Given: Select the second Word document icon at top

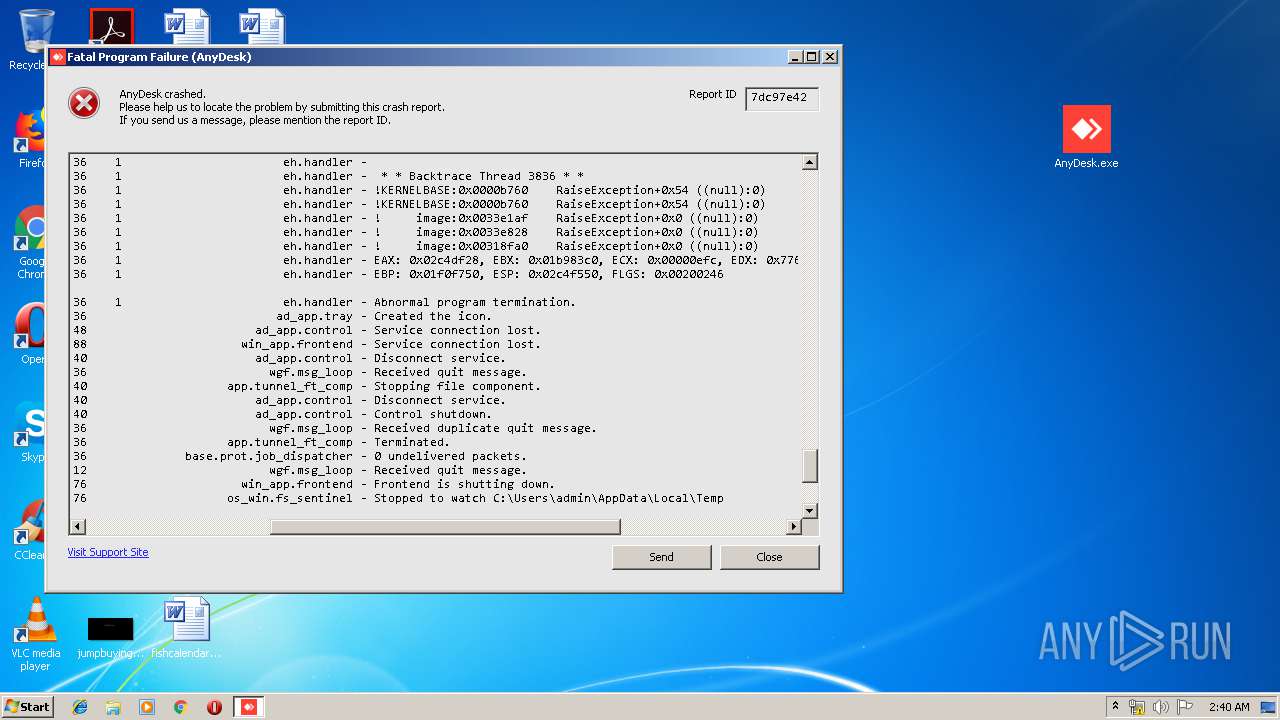Looking at the screenshot, I should pos(262,27).
